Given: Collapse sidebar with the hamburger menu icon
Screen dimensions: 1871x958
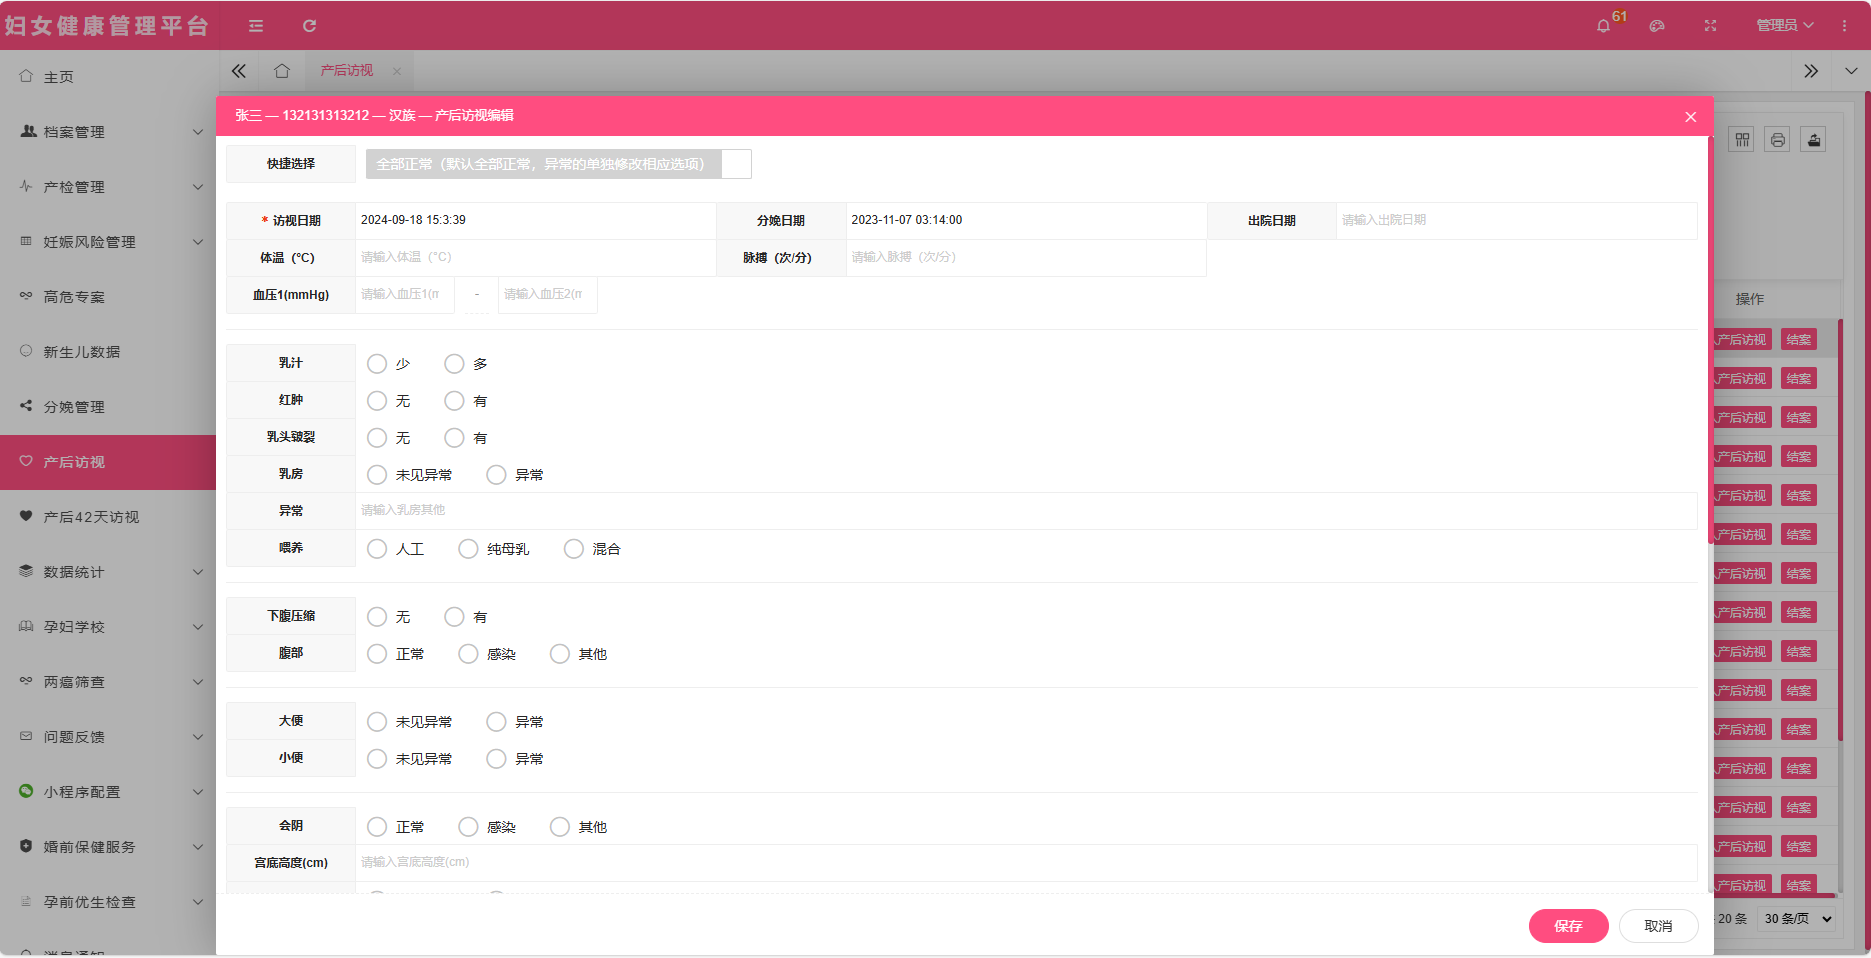Looking at the screenshot, I should point(256,26).
